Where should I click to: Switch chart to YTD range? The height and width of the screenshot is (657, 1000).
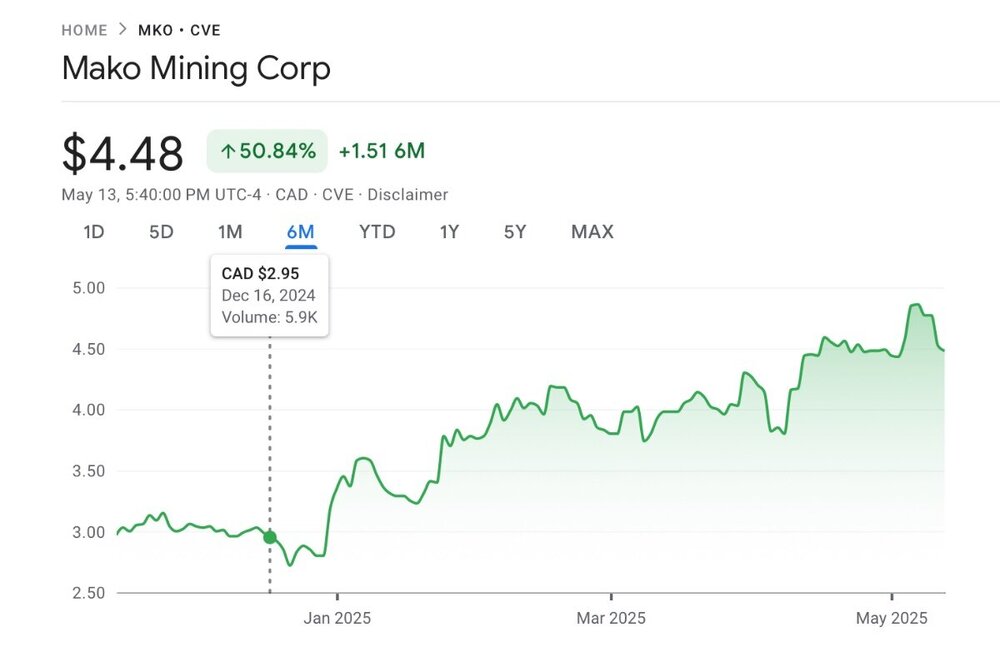[x=377, y=232]
